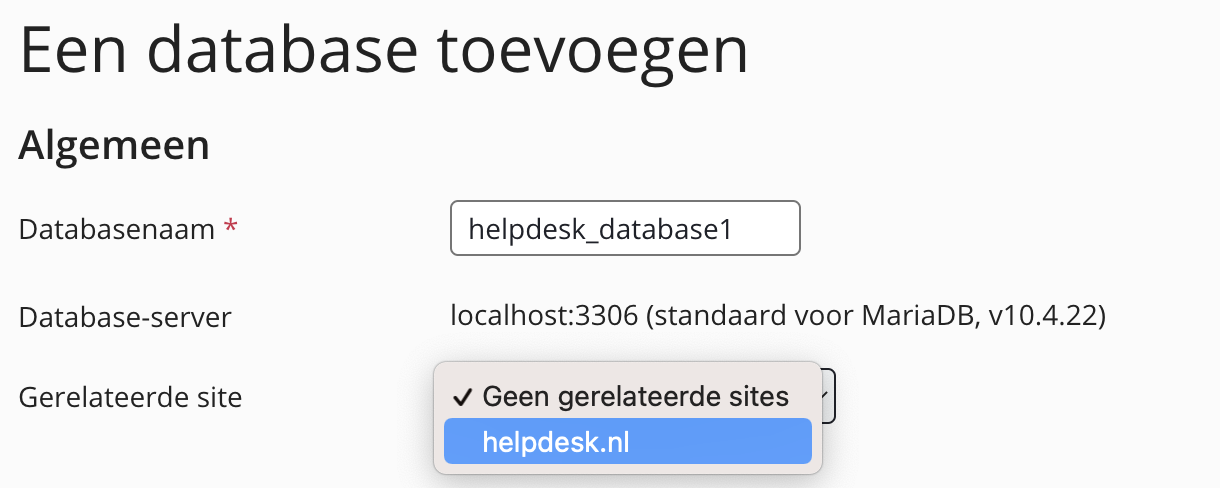
Task: Click the word 'MariaDB' in server info
Action: tap(925, 317)
